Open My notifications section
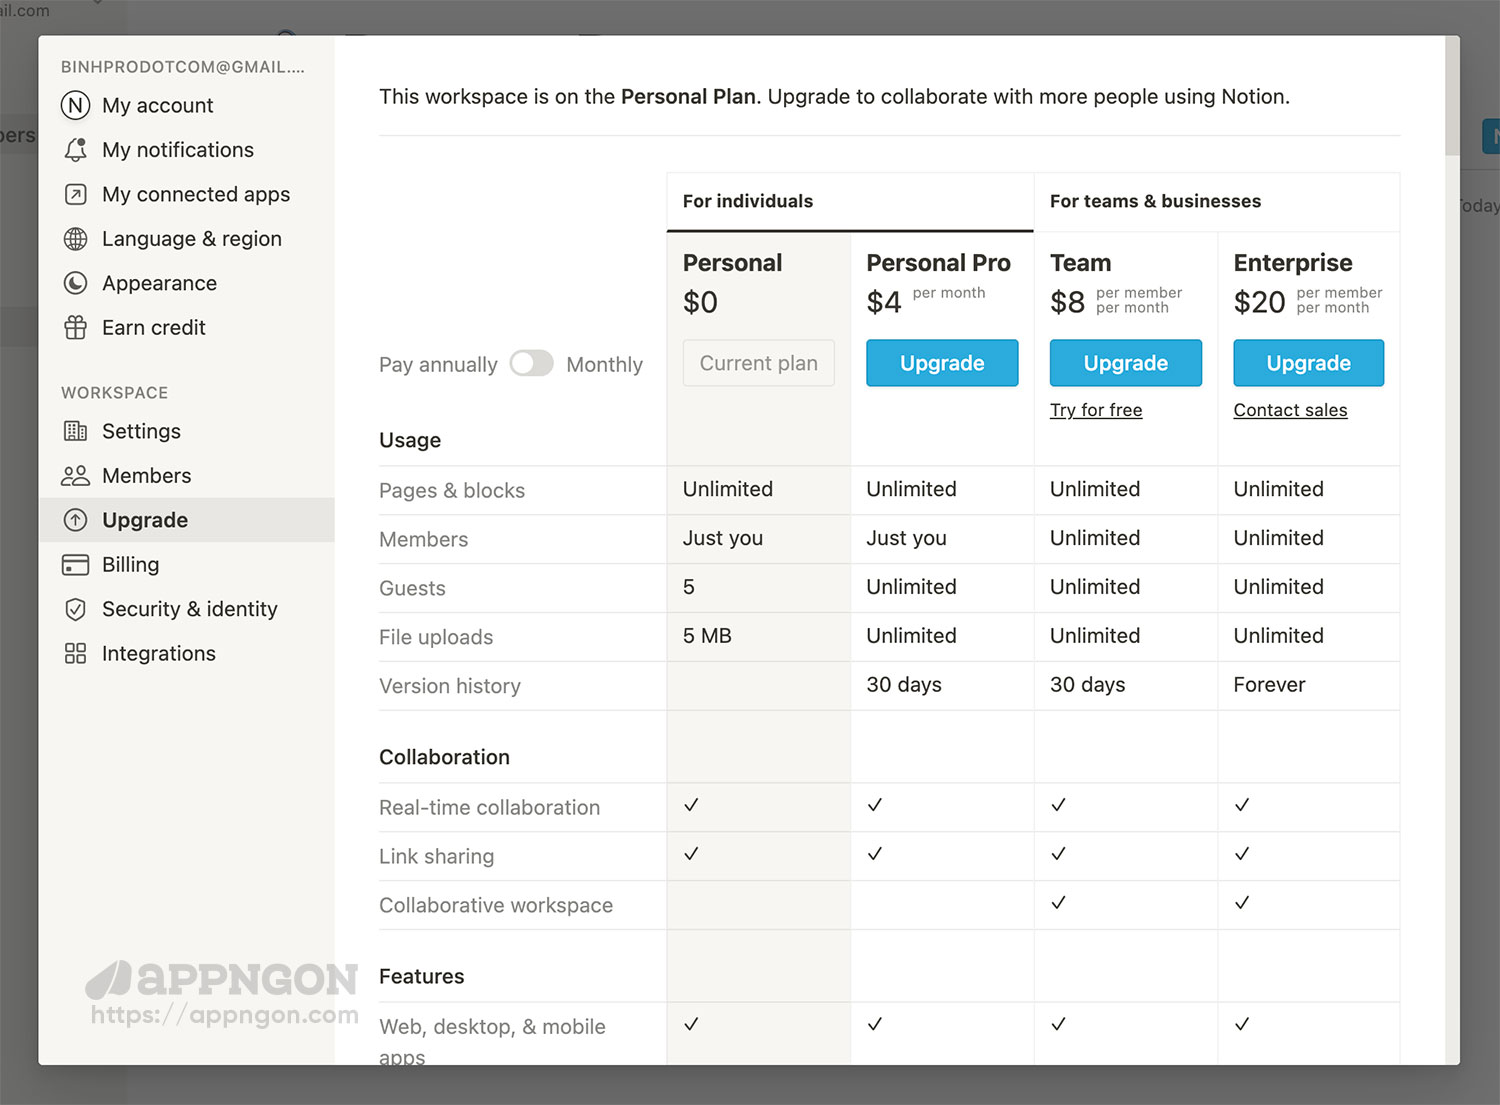 [186, 150]
